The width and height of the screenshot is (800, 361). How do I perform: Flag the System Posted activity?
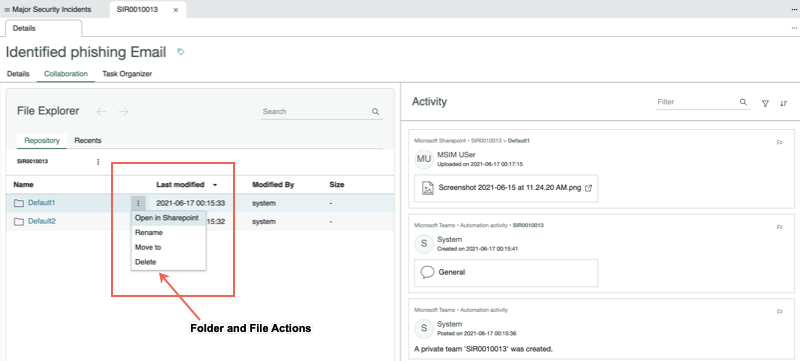pyautogui.click(x=780, y=312)
